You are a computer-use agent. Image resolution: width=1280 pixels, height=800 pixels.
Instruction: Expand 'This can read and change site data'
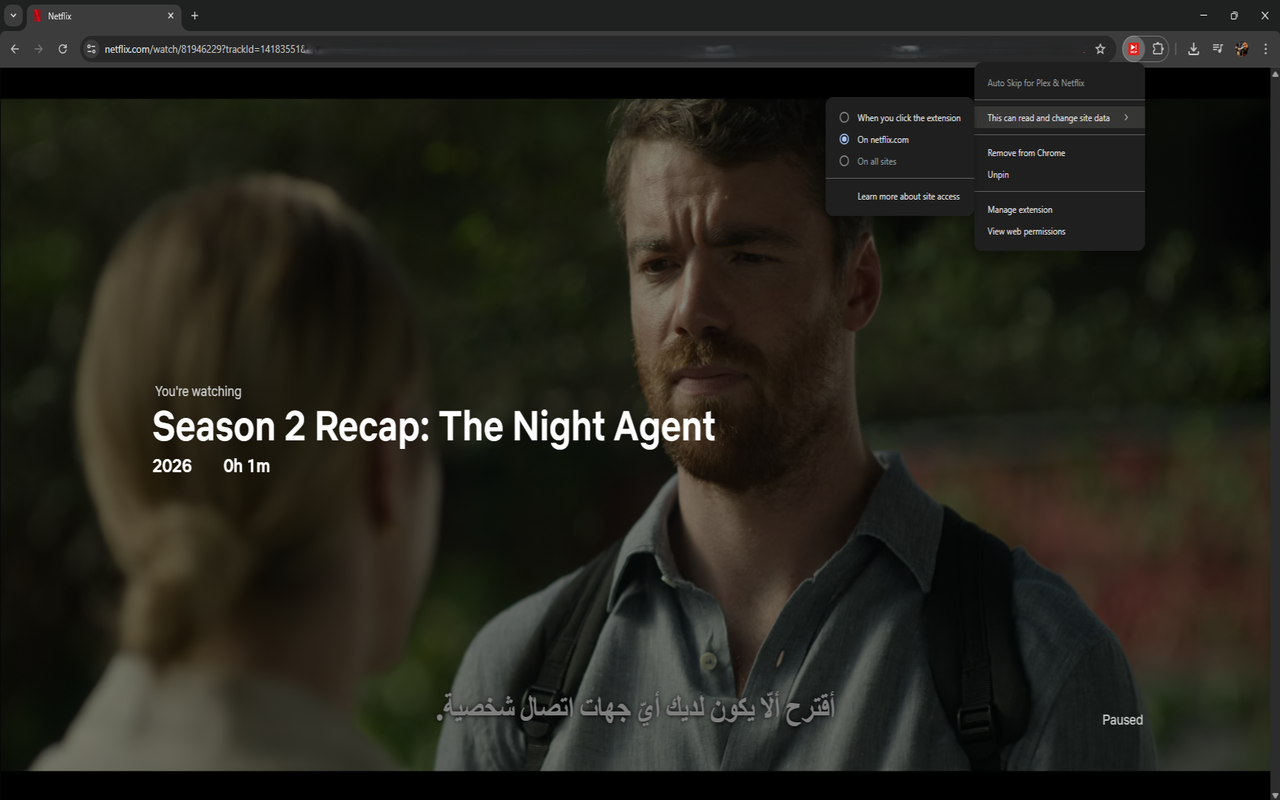(x=1046, y=117)
